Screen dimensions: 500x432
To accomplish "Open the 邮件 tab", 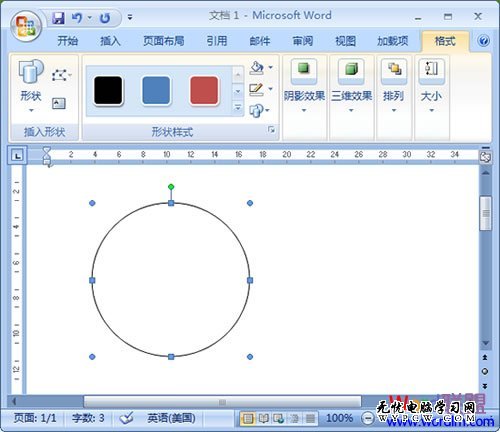I will click(260, 41).
